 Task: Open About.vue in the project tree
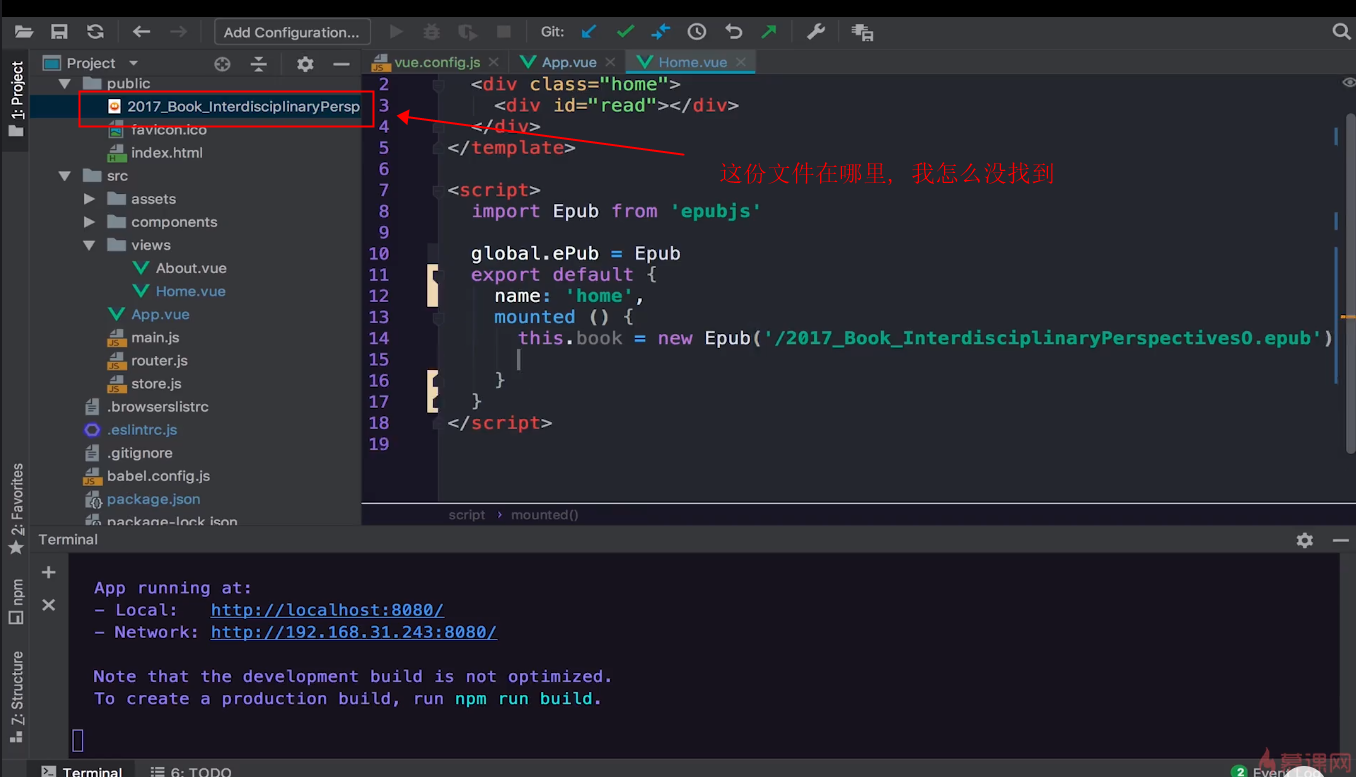click(x=191, y=268)
